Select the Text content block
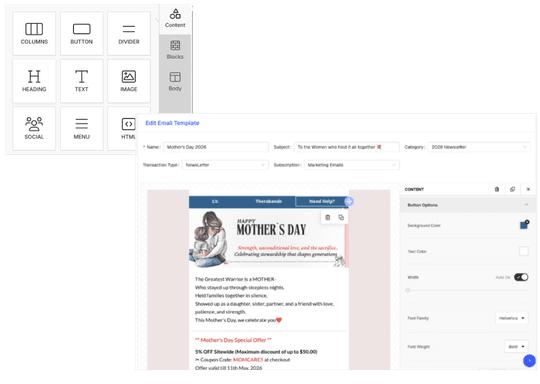Viewport: 540px width, 384px height. tap(82, 81)
